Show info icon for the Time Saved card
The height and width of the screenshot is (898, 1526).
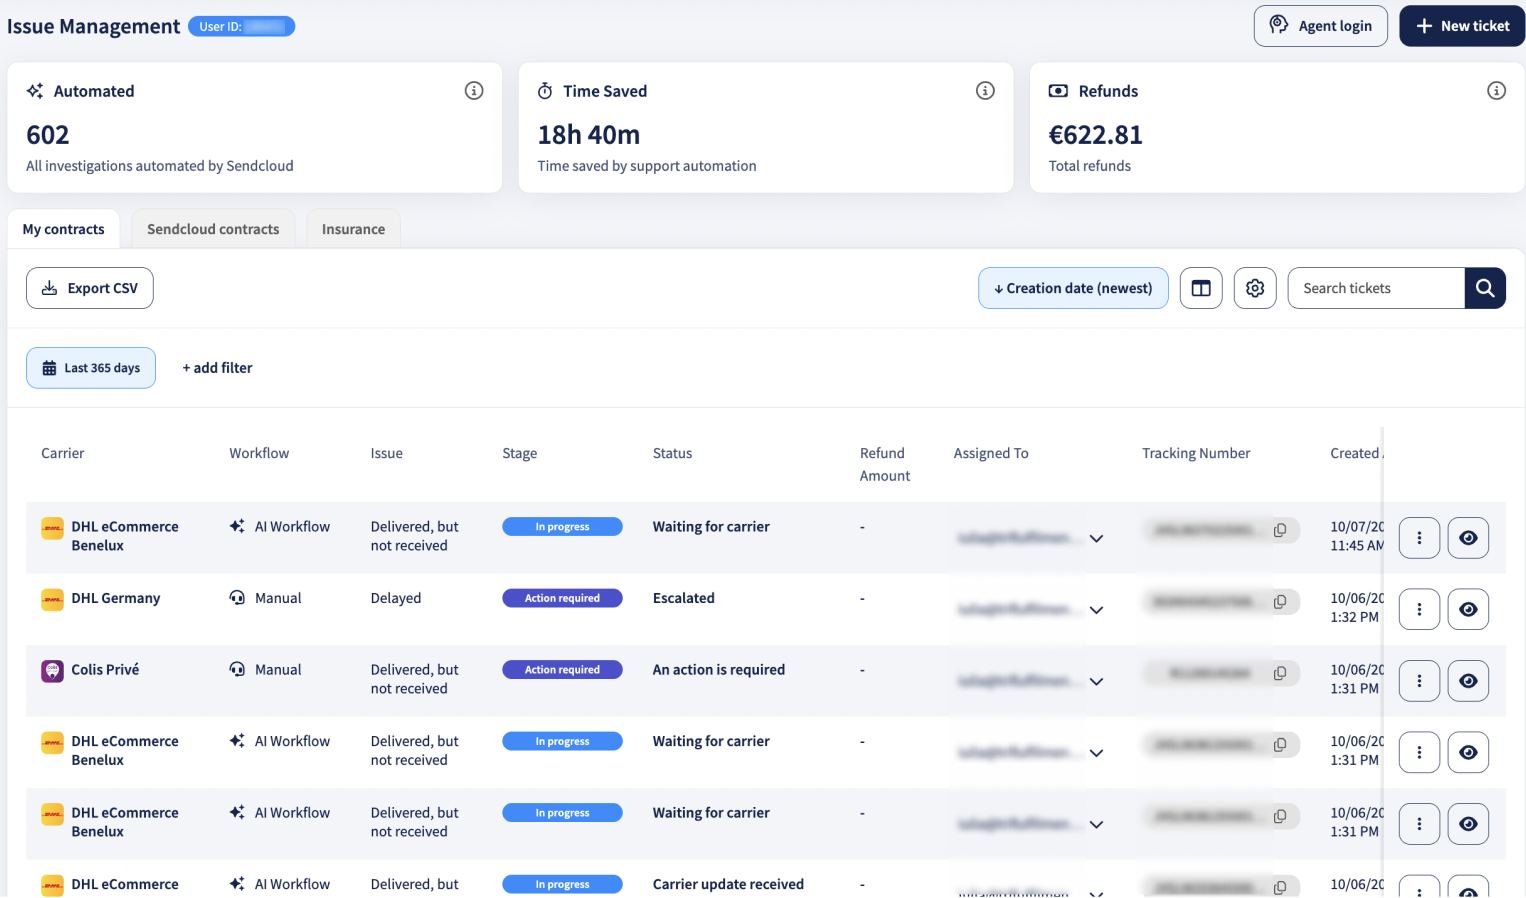tap(985, 91)
